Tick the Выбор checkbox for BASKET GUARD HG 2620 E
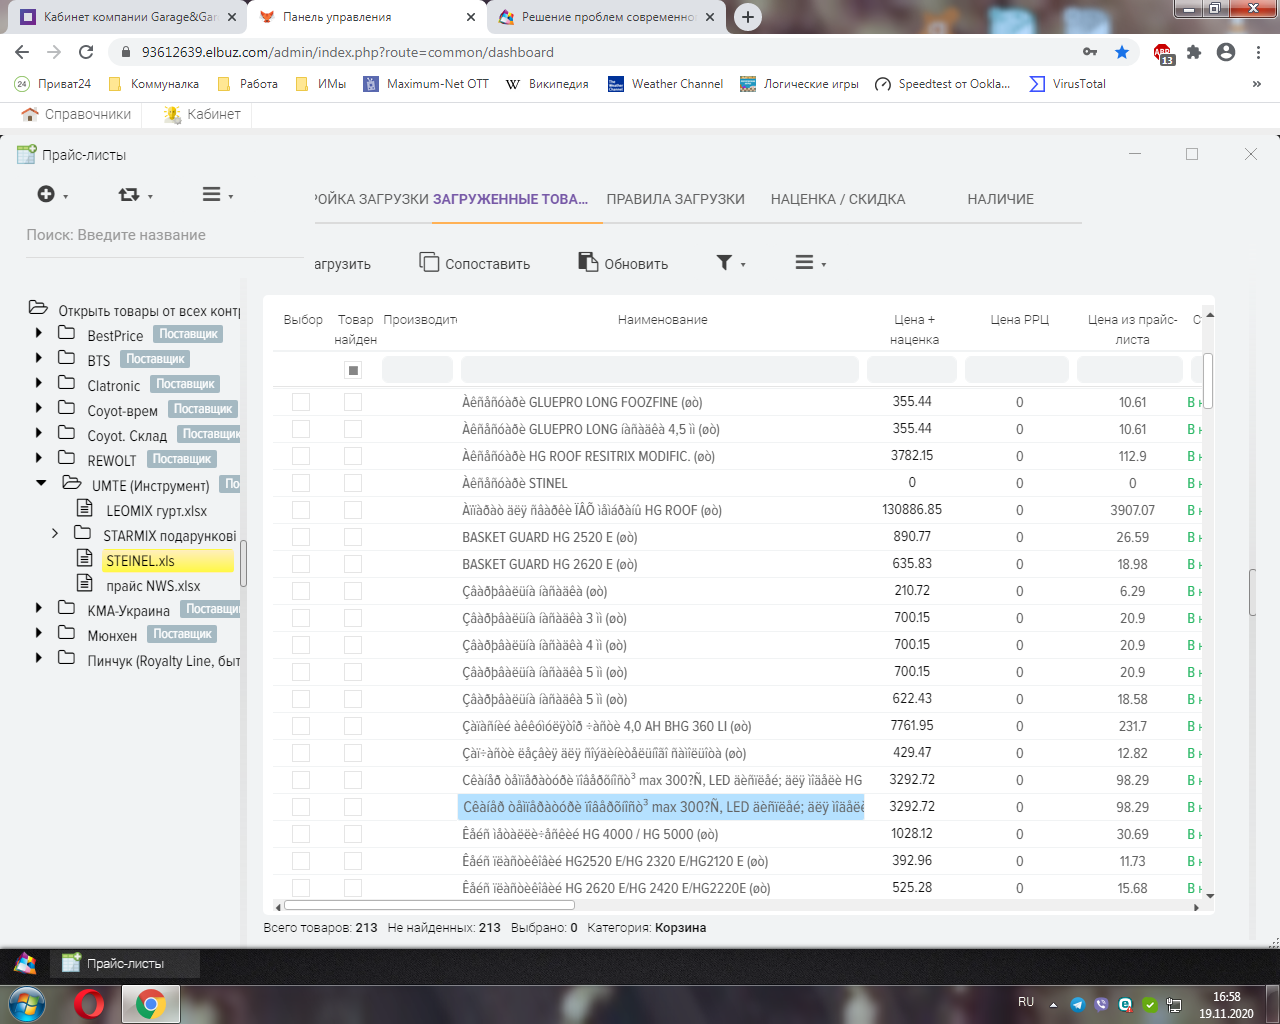Image resolution: width=1280 pixels, height=1024 pixels. [301, 564]
